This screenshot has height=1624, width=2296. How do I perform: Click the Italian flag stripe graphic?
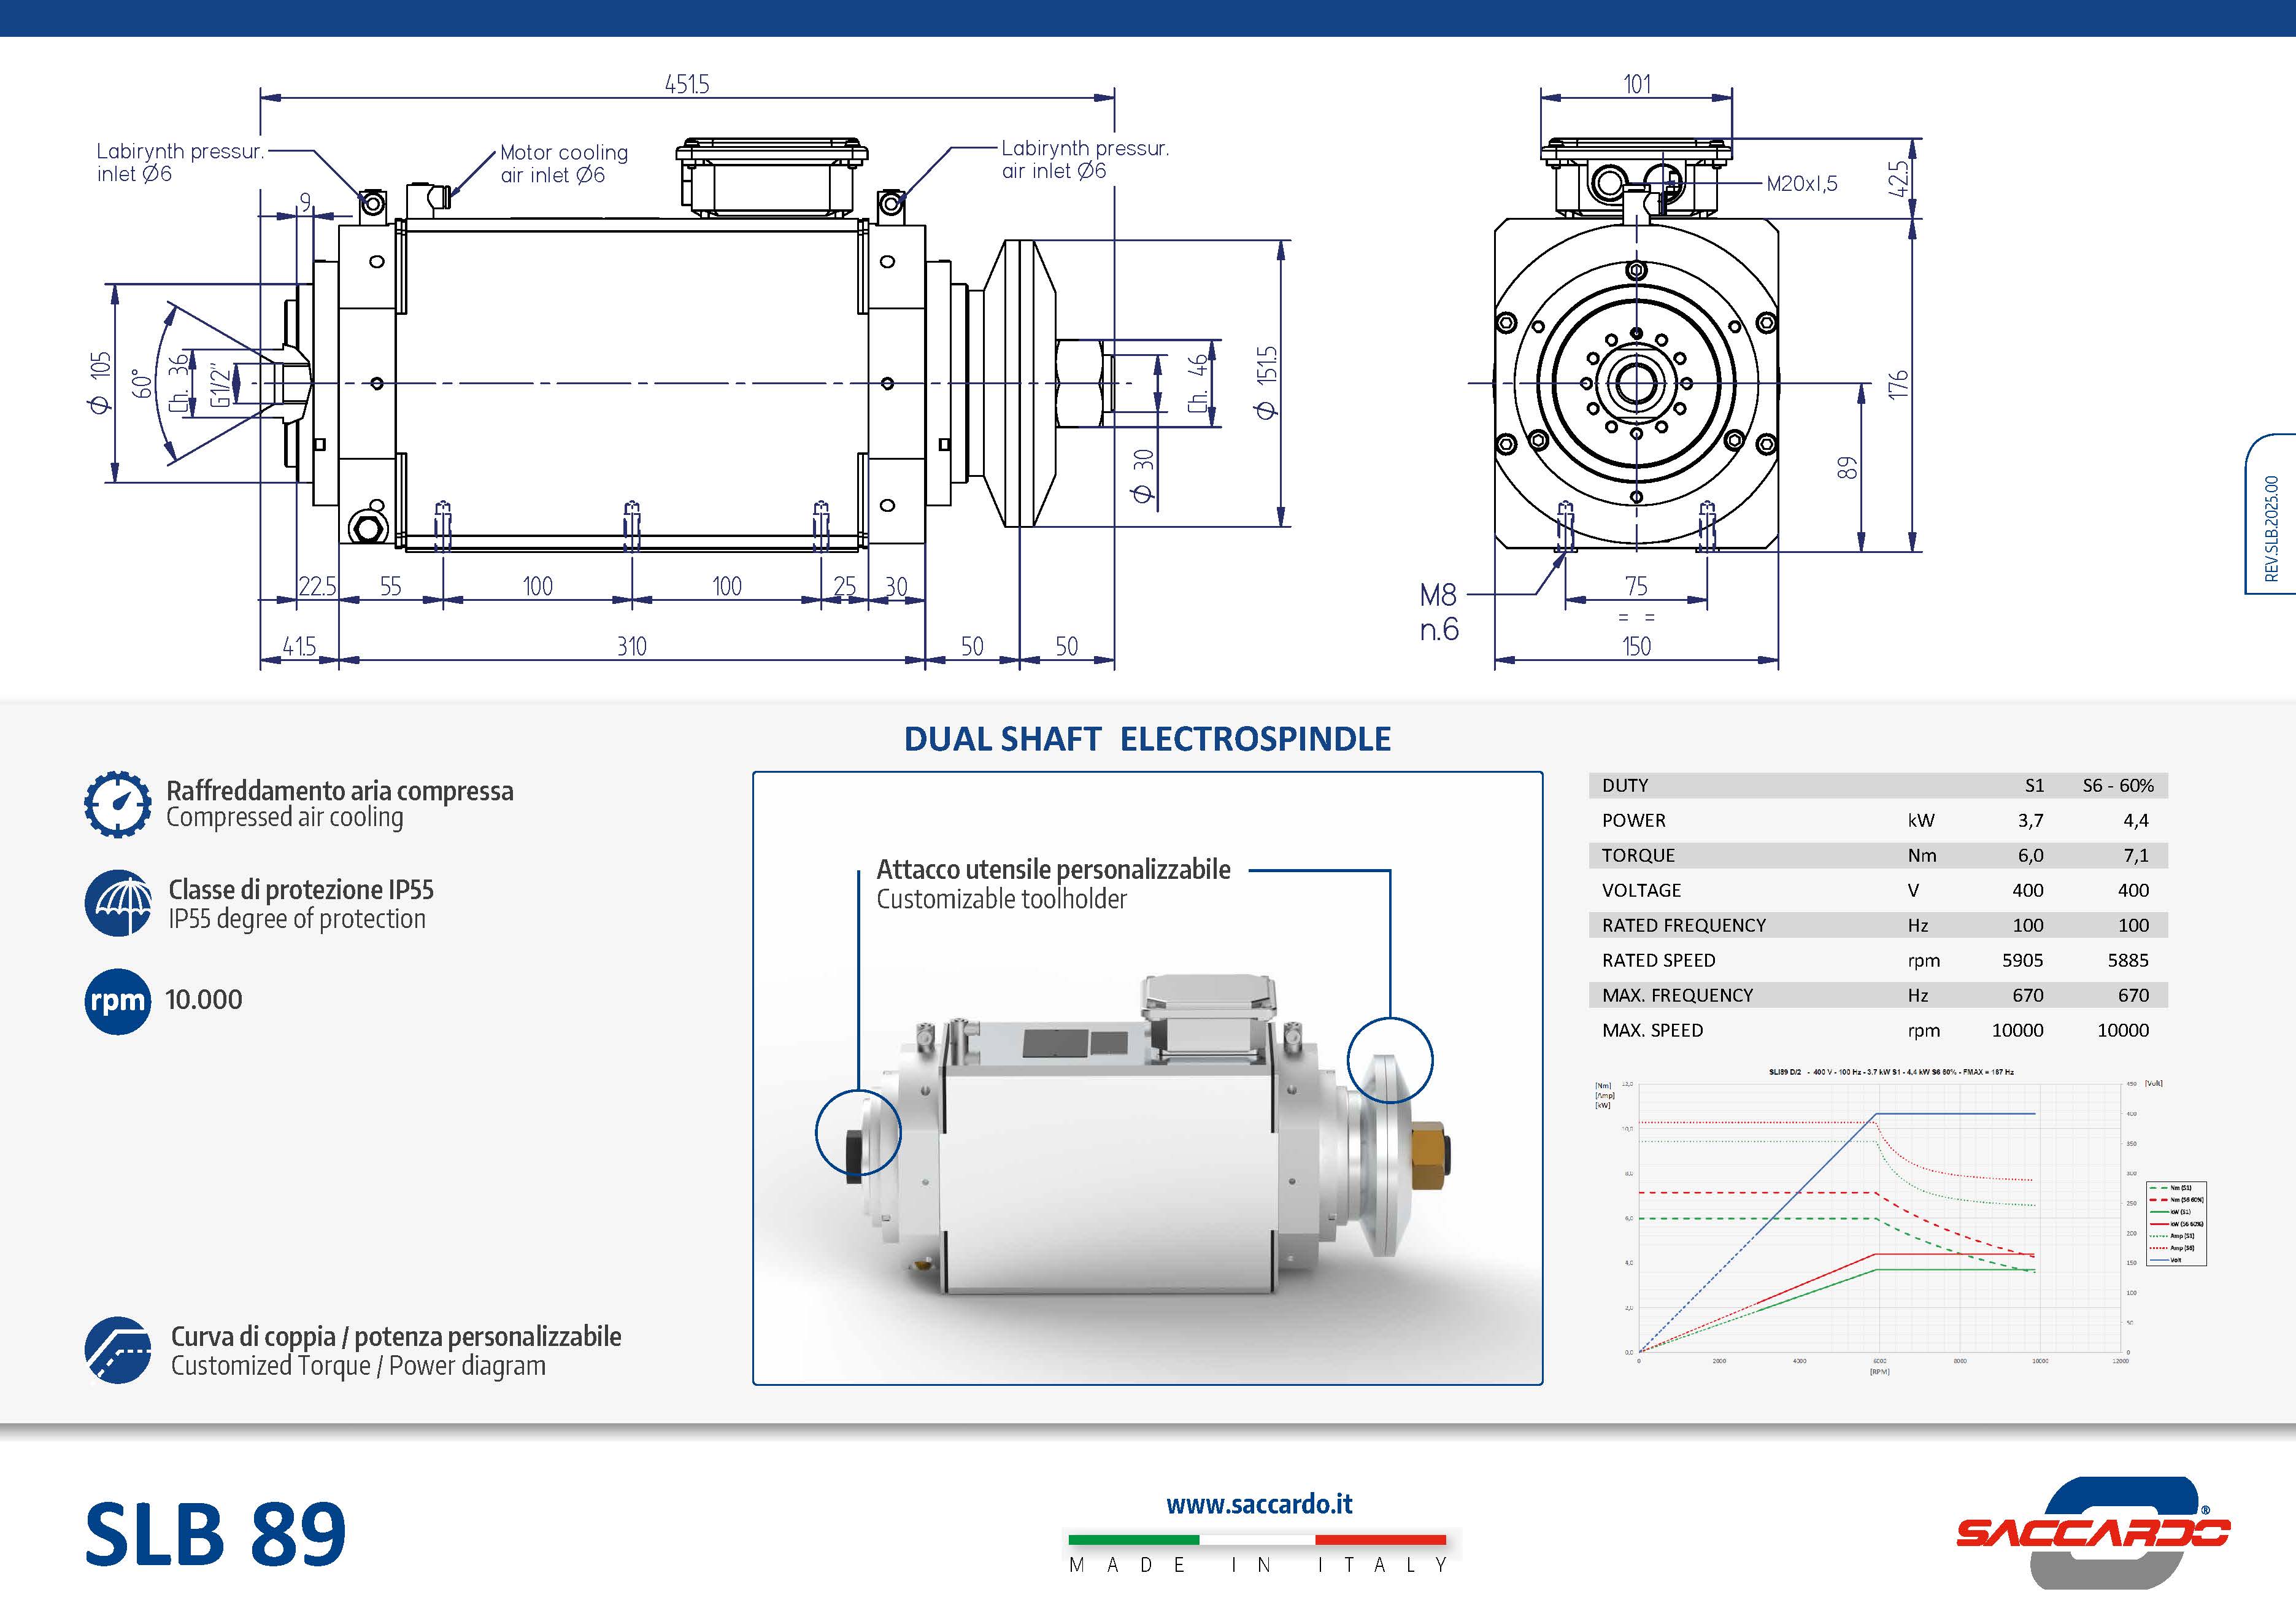pyautogui.click(x=1257, y=1540)
